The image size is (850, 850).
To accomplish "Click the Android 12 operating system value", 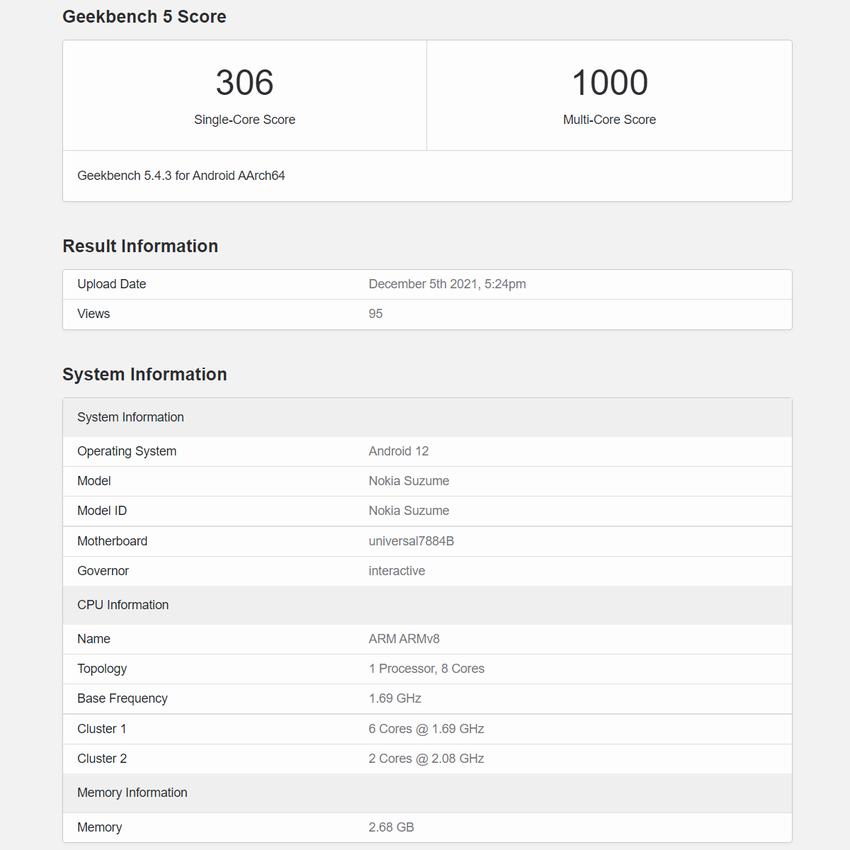I will pos(398,451).
